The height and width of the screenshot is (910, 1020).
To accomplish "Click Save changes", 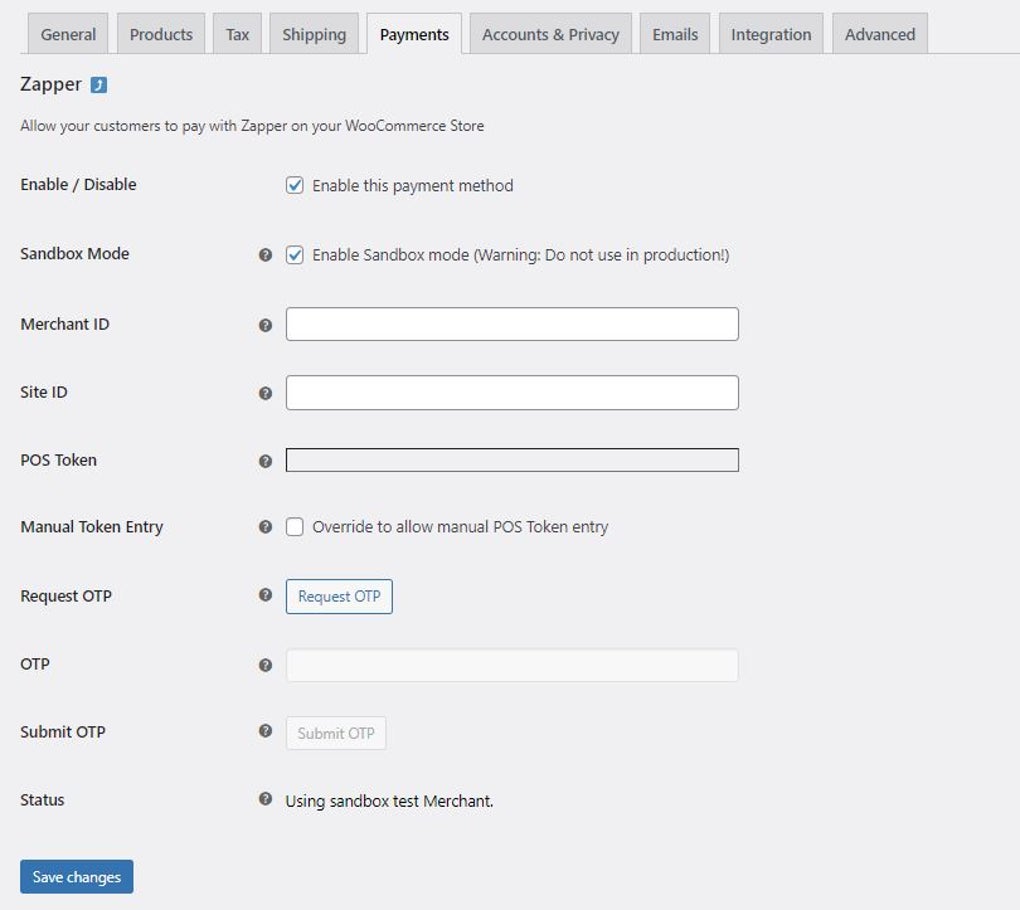I will coord(76,876).
